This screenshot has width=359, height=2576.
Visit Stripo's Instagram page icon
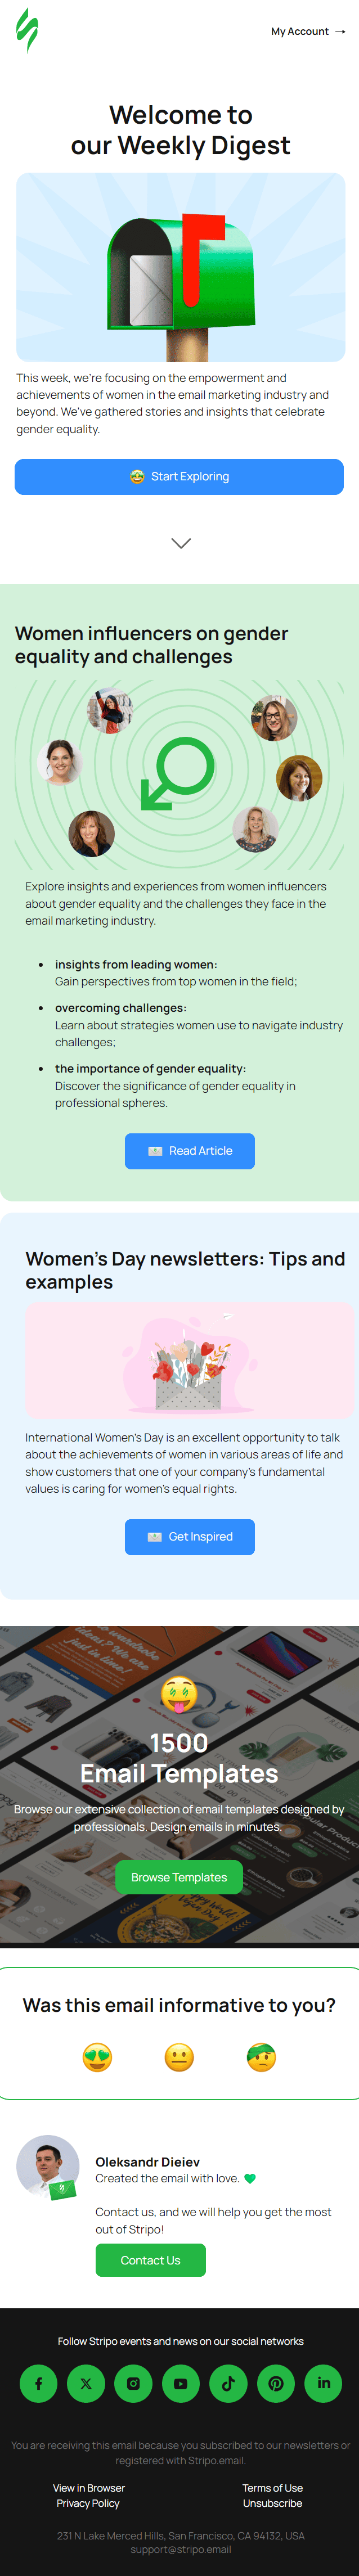coord(133,2383)
